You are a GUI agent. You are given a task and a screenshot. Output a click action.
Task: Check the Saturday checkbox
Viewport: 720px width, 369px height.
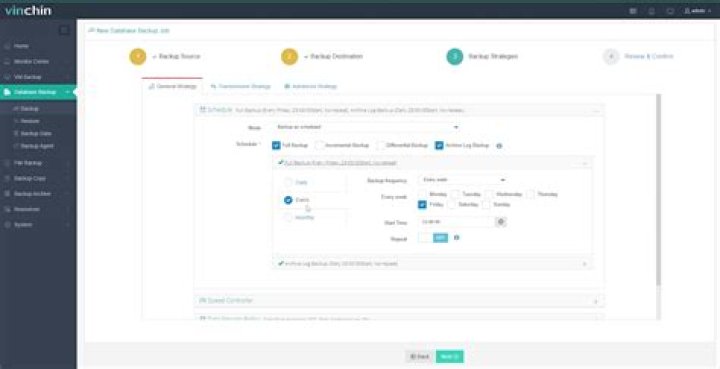pos(452,205)
